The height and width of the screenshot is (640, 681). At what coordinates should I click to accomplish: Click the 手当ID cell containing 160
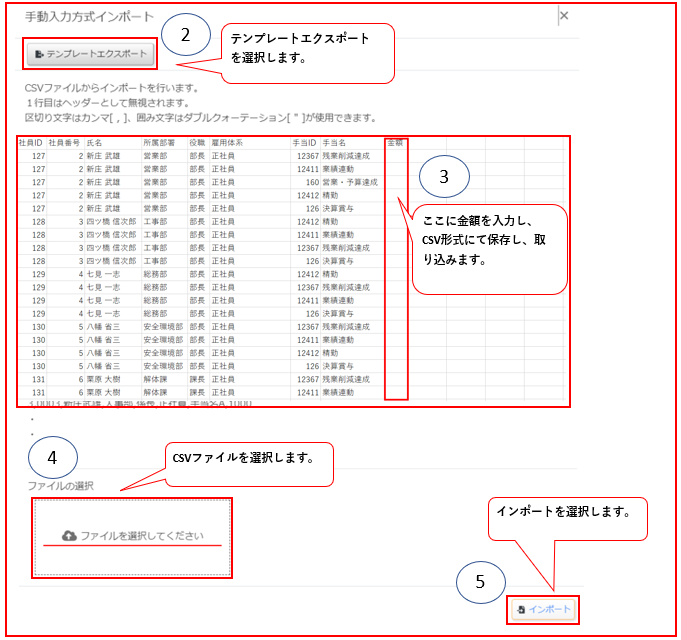point(312,182)
